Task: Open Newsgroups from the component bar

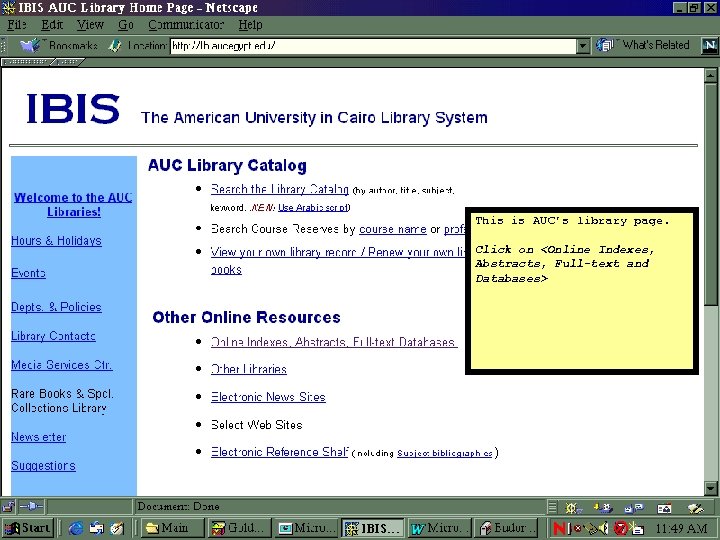Action: 634,508
